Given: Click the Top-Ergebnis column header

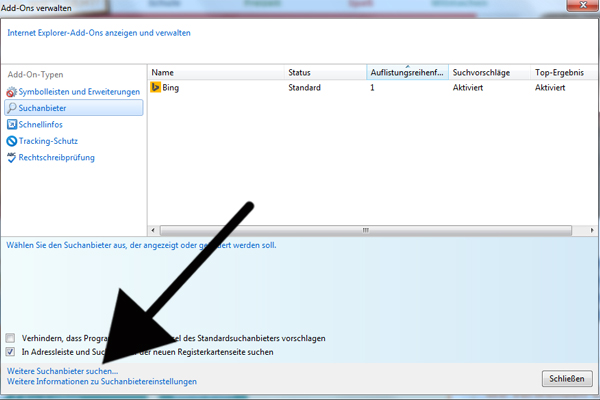Looking at the screenshot, I should 560,73.
